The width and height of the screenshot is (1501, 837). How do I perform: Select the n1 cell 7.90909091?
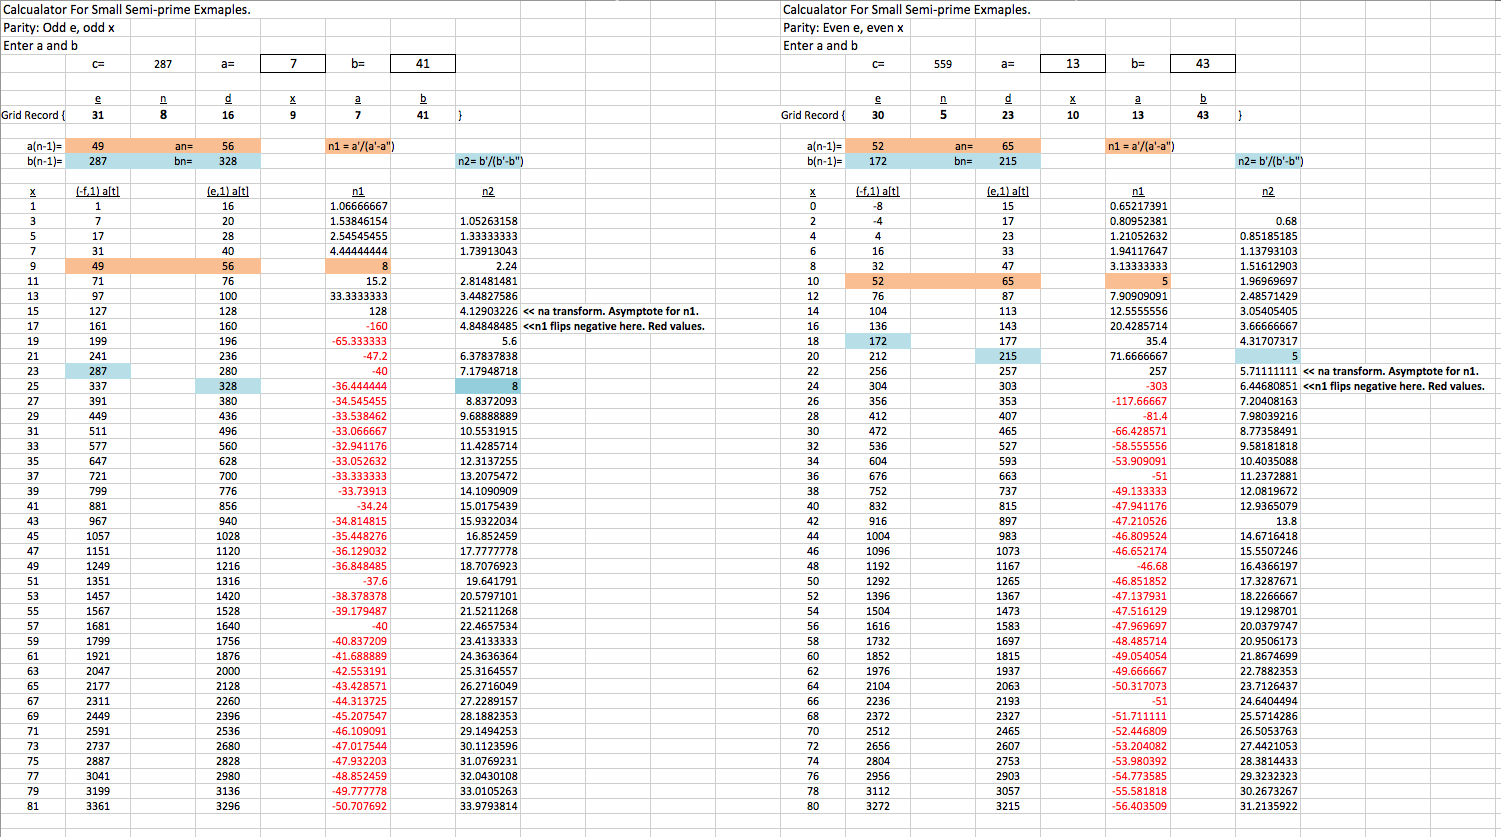[1138, 296]
